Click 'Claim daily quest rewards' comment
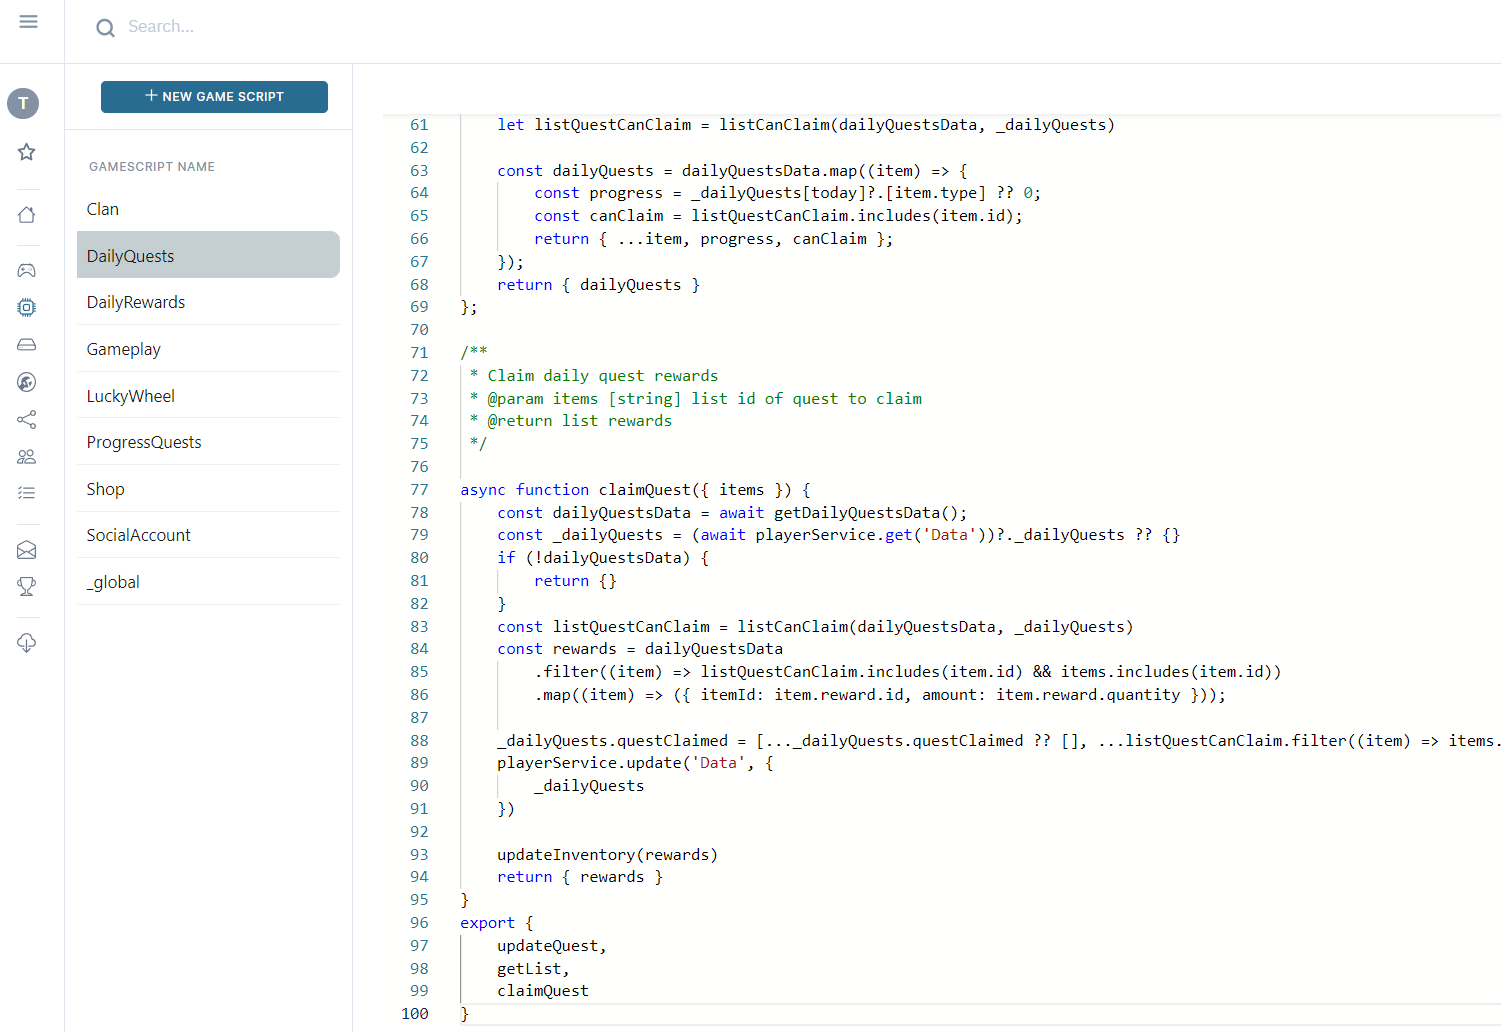 [x=602, y=376]
